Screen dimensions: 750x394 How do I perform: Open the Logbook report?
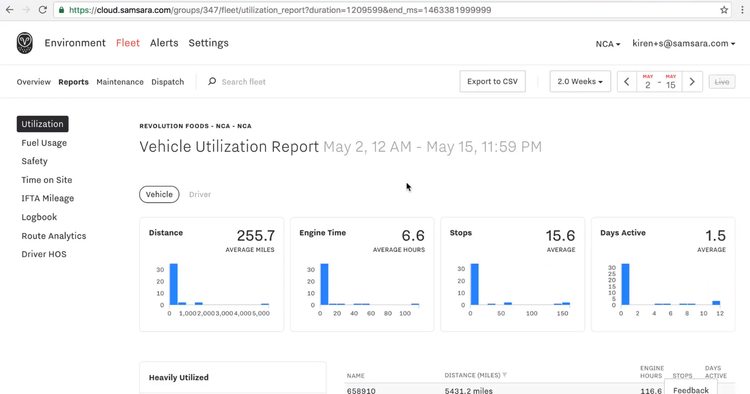39,217
